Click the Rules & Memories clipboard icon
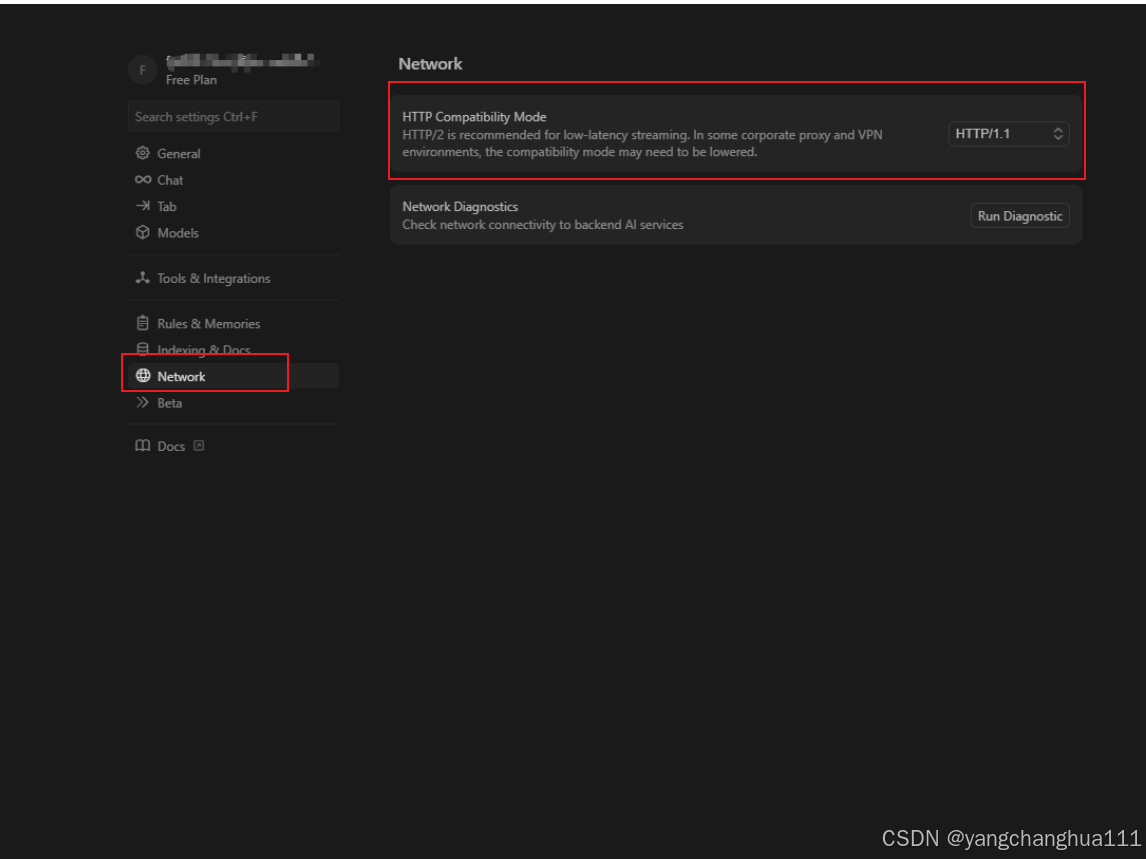Image resolution: width=1146 pixels, height=859 pixels. click(x=141, y=322)
